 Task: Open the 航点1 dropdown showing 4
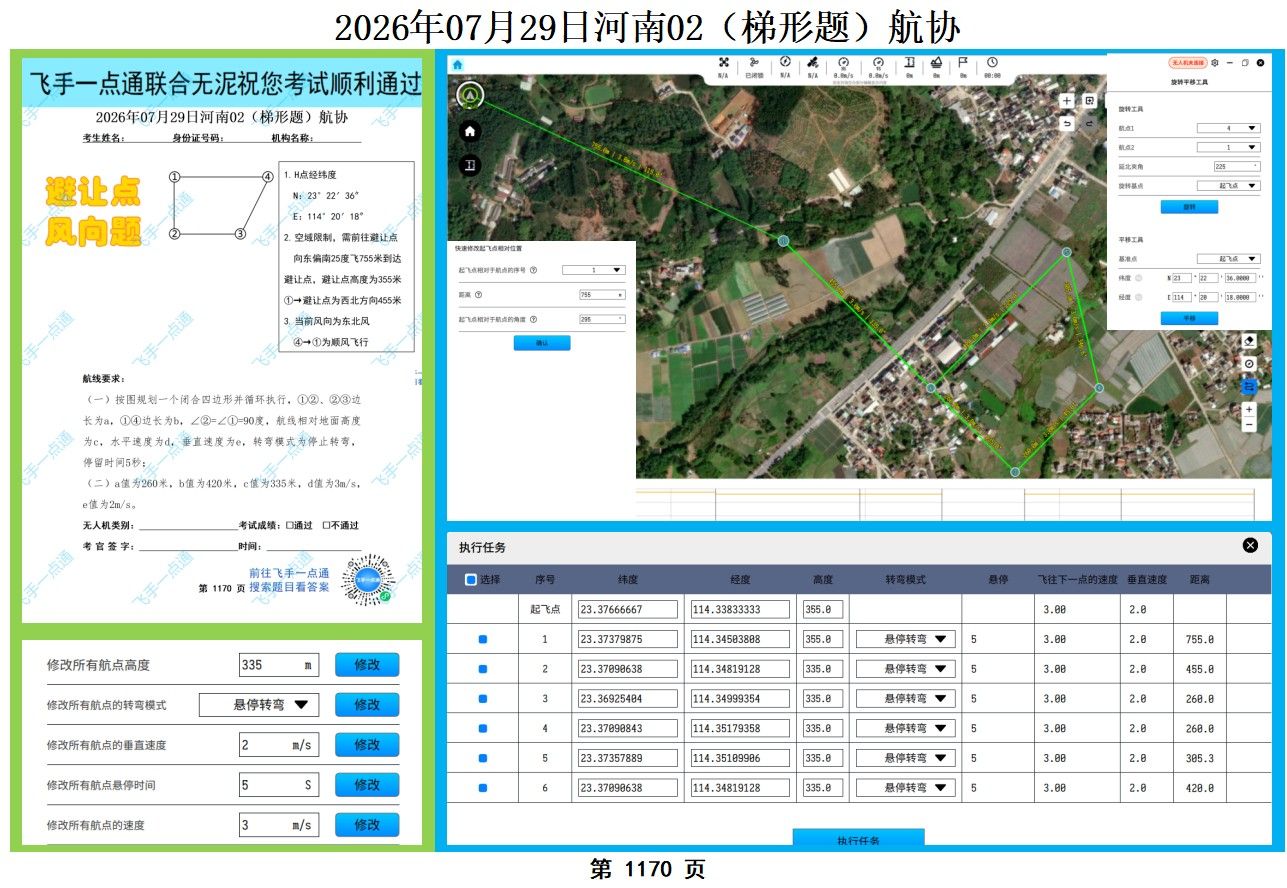pos(1228,128)
